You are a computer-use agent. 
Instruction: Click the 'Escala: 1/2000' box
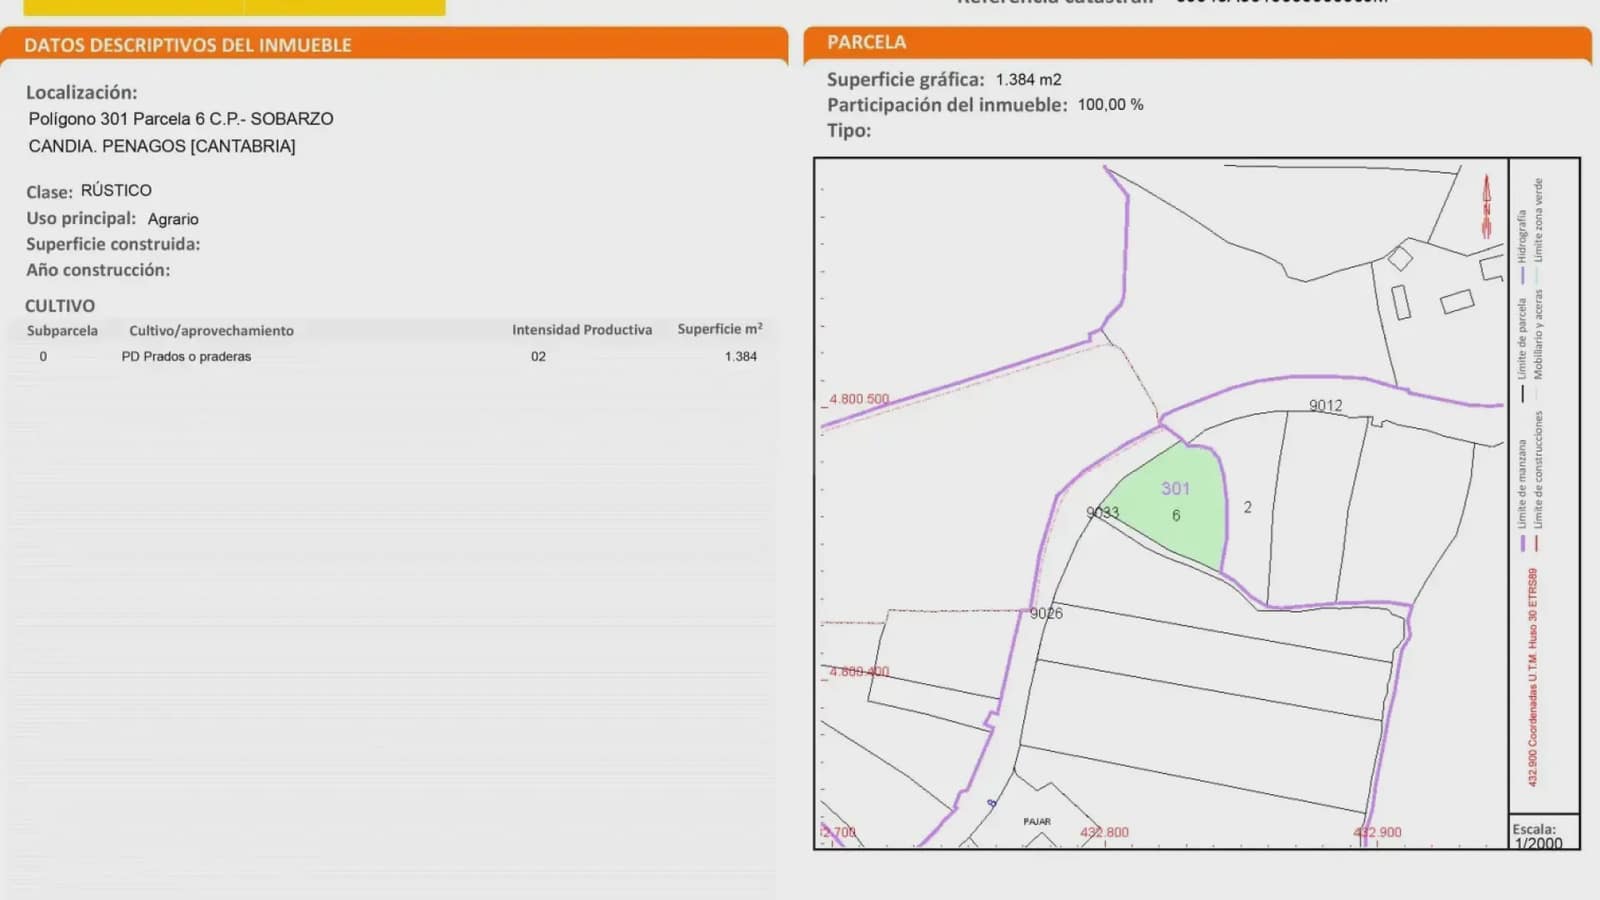[1542, 835]
